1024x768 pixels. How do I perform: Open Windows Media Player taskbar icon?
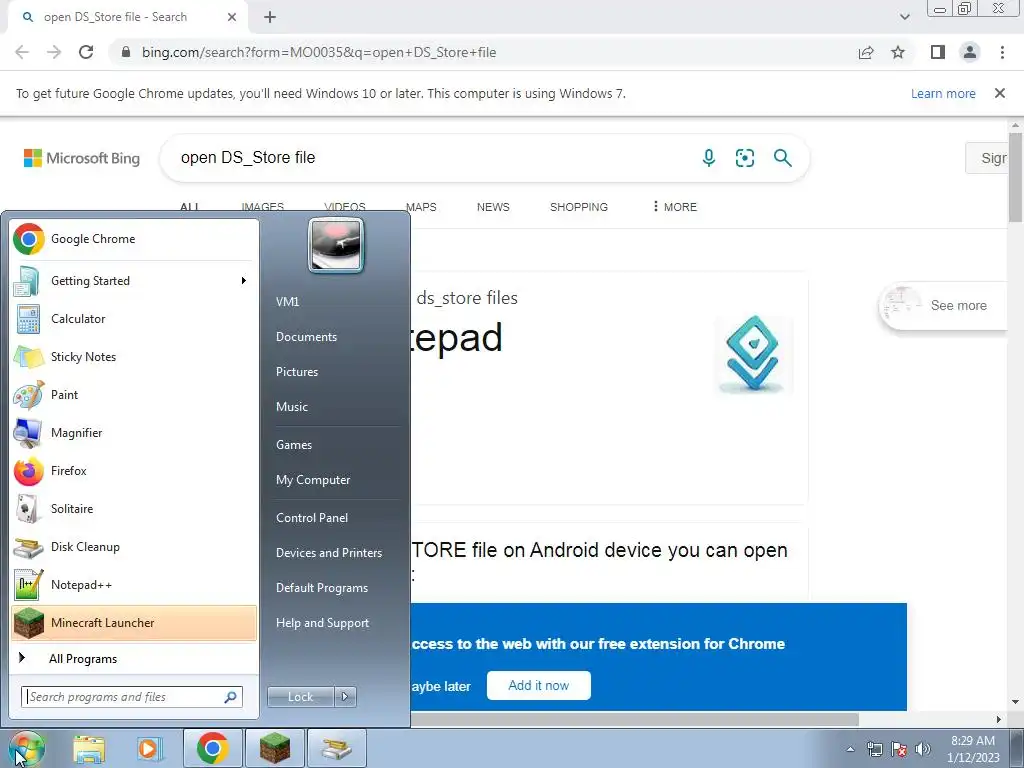point(149,748)
